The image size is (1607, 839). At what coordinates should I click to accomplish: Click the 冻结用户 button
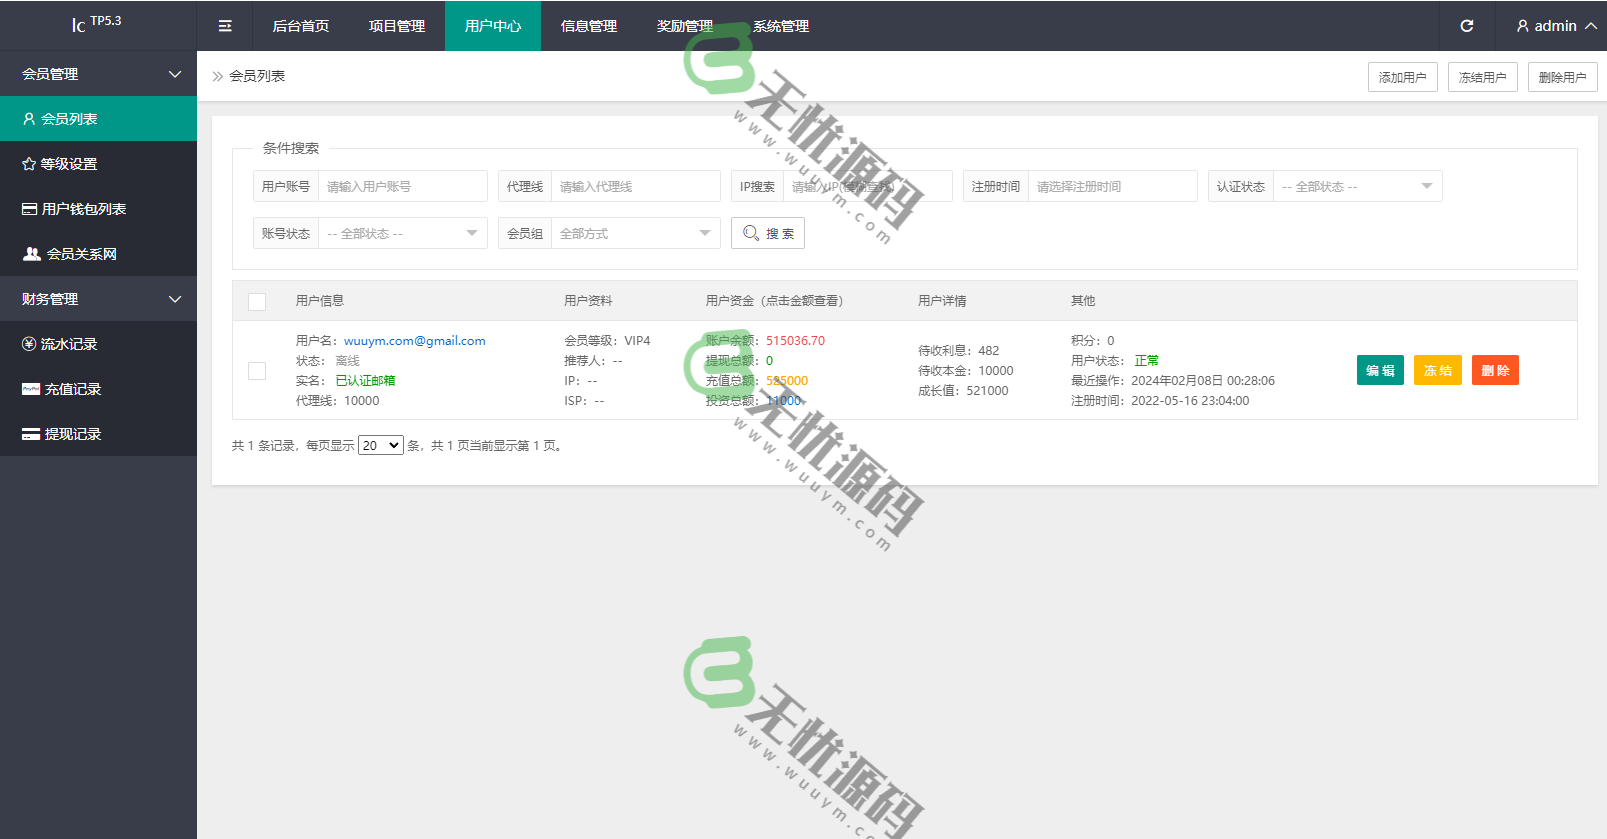(1482, 77)
